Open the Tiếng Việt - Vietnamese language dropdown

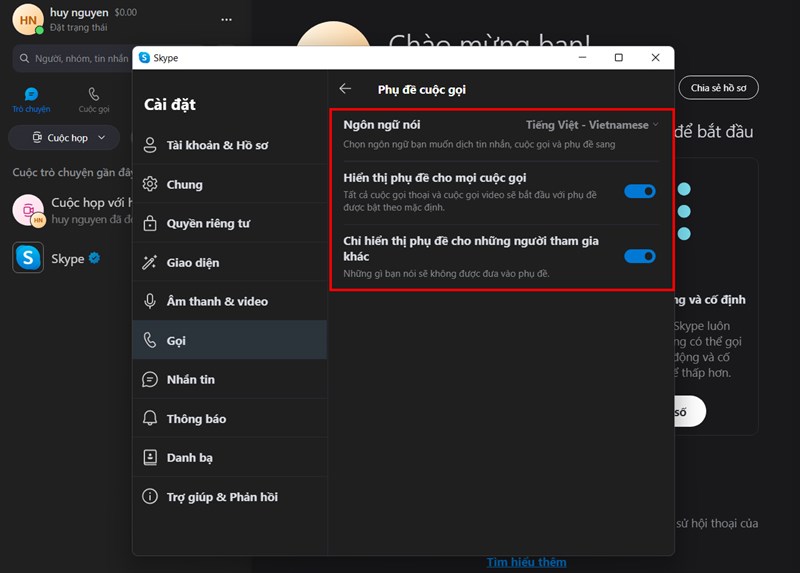pyautogui.click(x=592, y=125)
